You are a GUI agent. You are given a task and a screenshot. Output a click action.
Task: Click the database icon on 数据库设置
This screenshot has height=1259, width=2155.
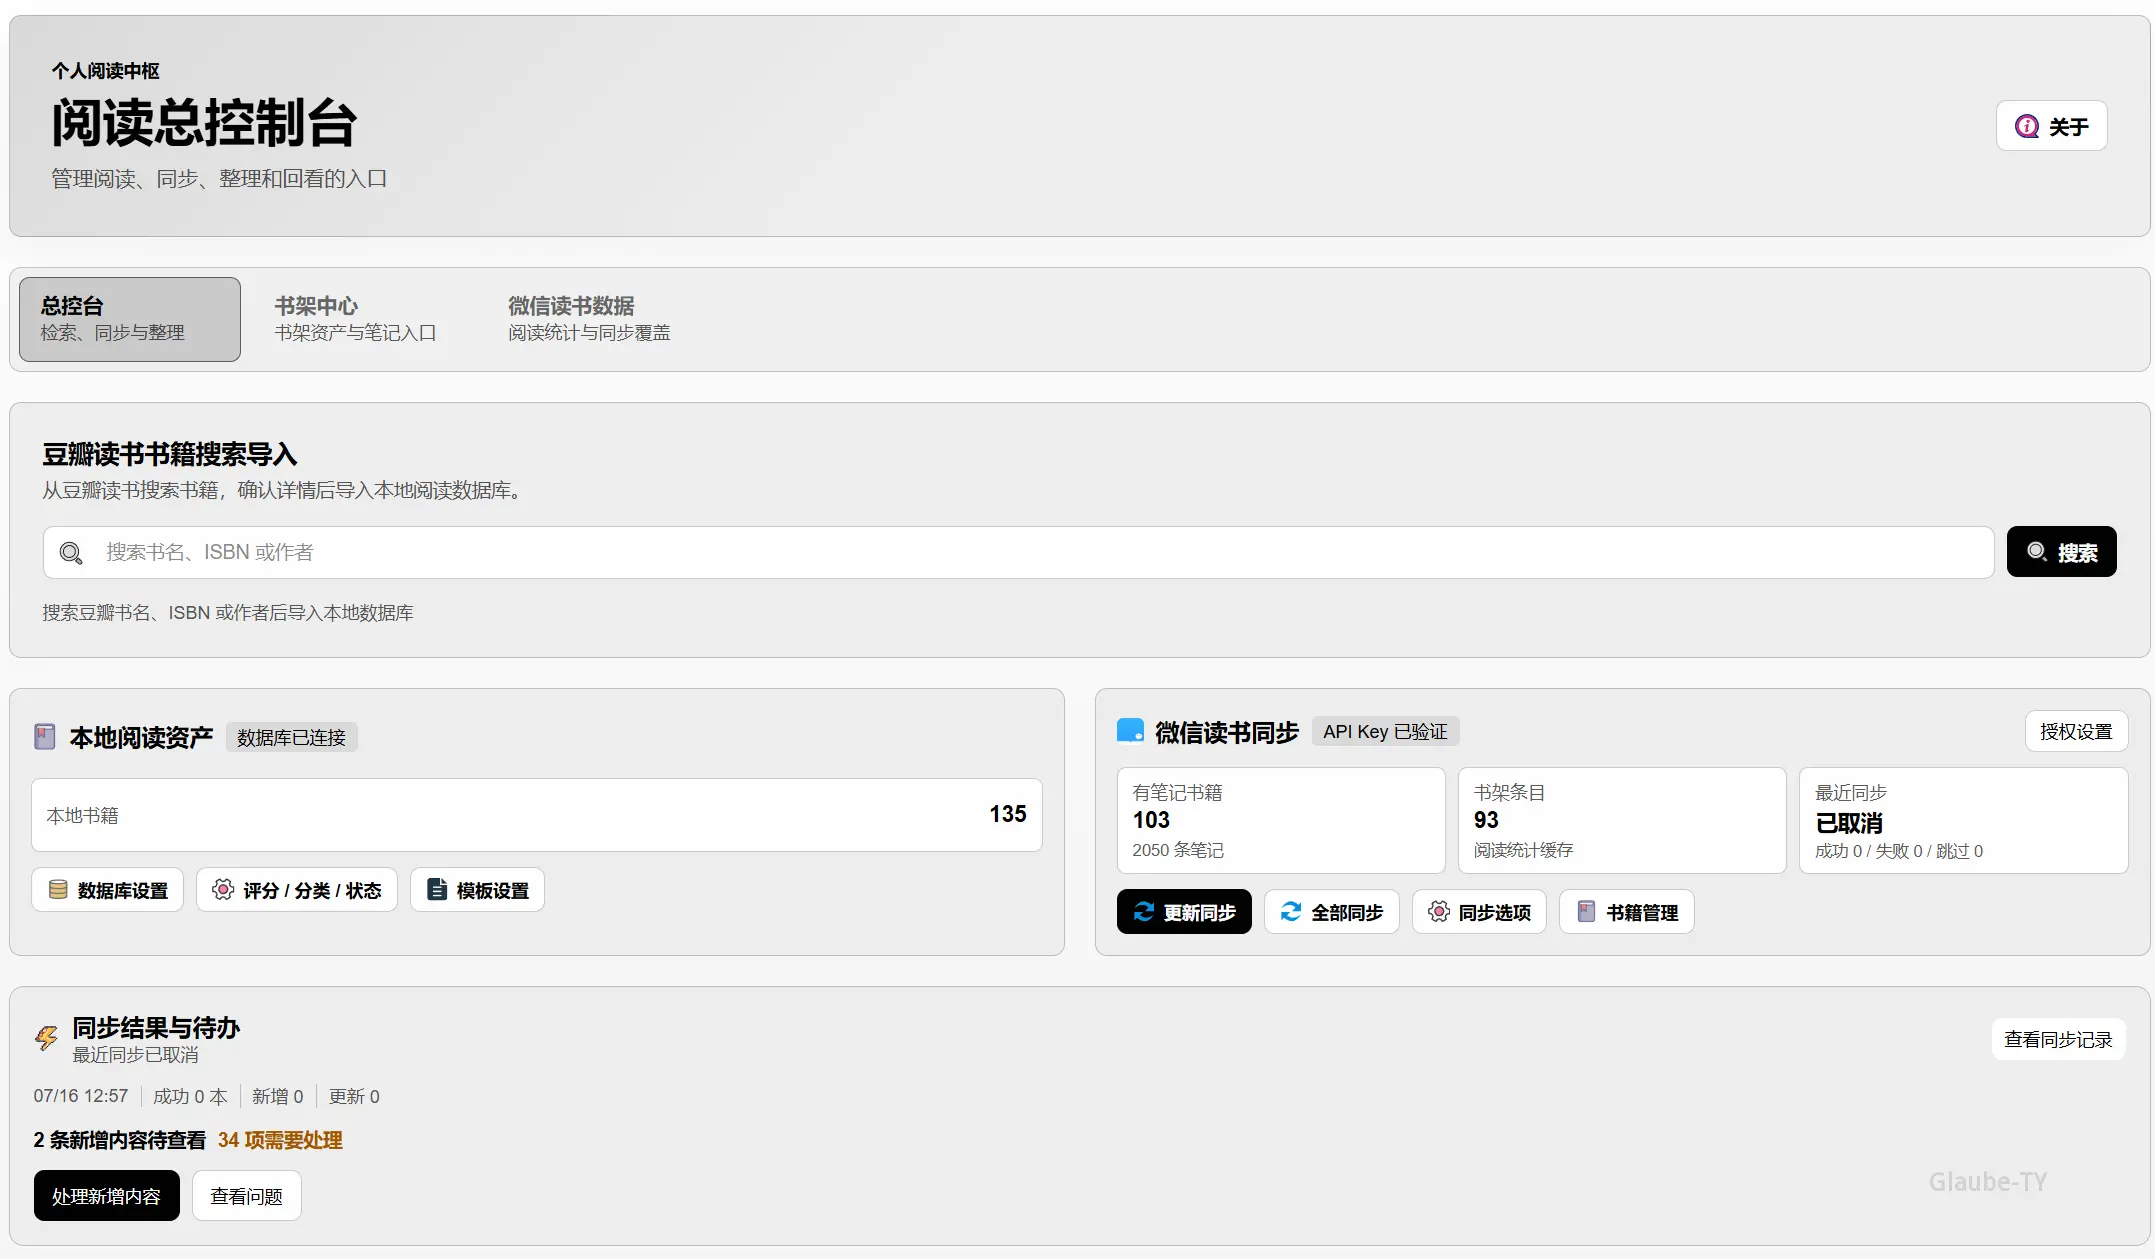pos(58,890)
